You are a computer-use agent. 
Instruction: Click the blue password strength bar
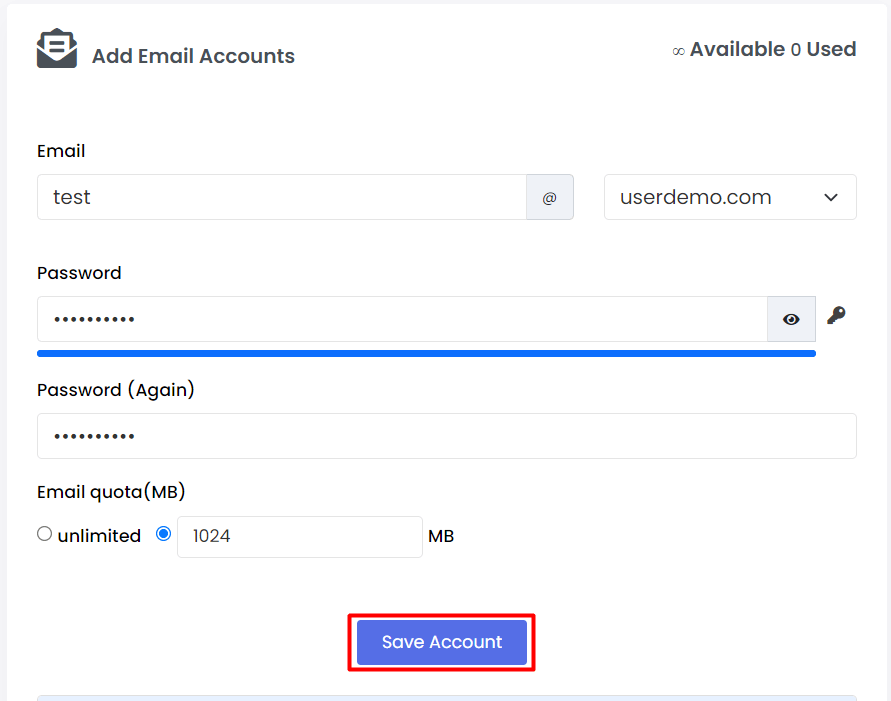[426, 353]
